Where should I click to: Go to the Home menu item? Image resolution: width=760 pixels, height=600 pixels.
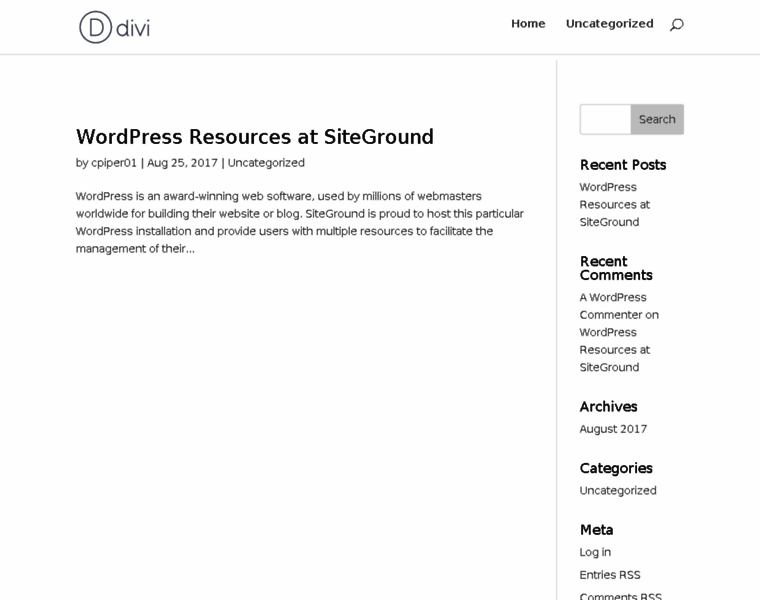(x=528, y=24)
